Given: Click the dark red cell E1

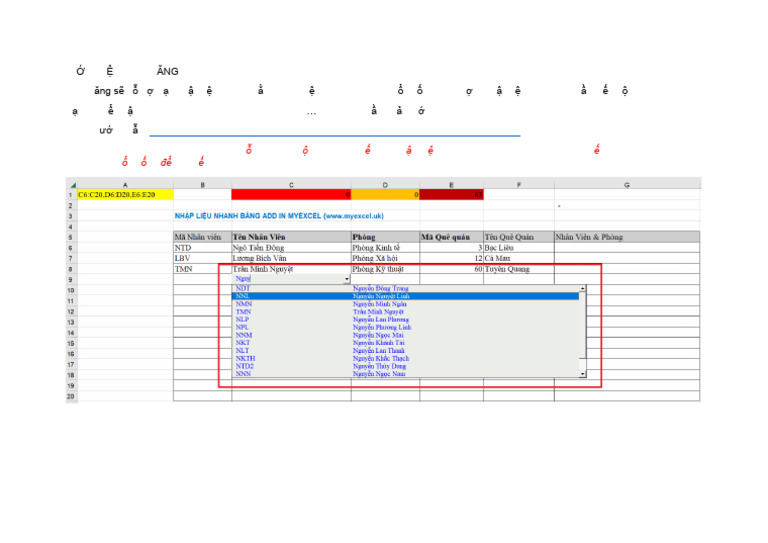Looking at the screenshot, I should 452,195.
